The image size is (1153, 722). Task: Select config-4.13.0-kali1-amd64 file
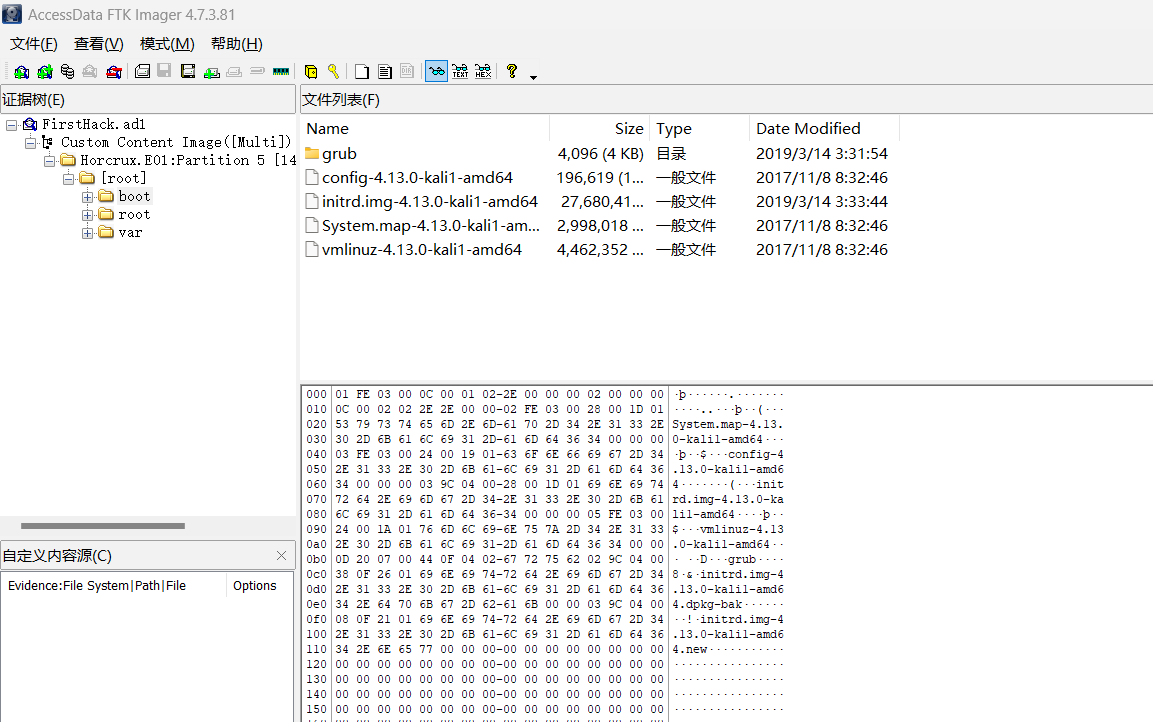click(x=417, y=178)
